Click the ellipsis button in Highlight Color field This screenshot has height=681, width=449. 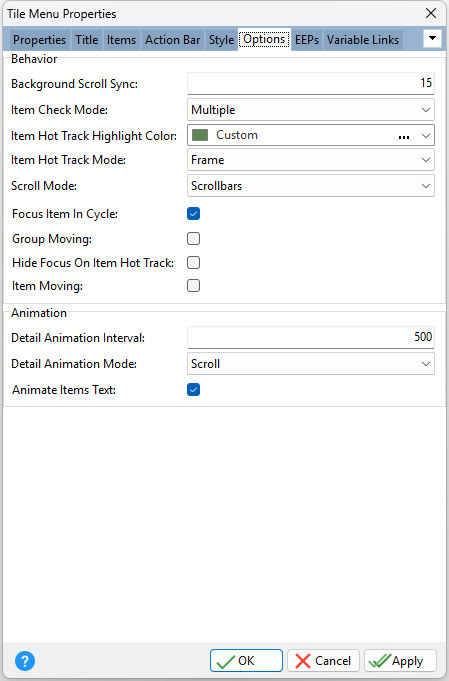click(404, 136)
